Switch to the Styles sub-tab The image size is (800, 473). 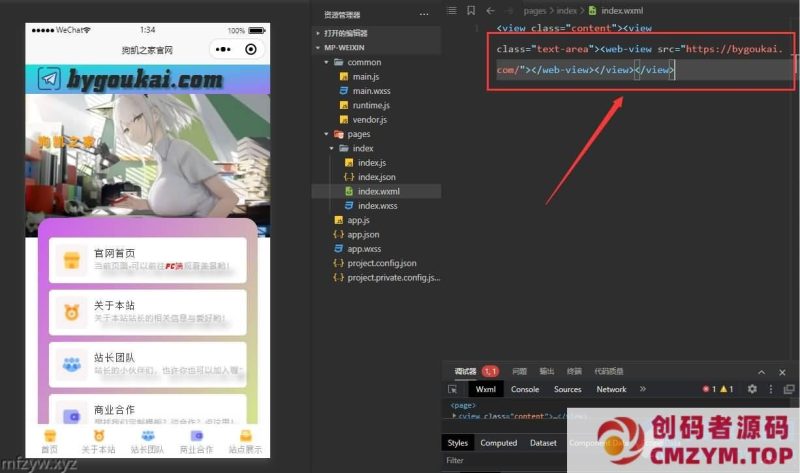click(457, 443)
